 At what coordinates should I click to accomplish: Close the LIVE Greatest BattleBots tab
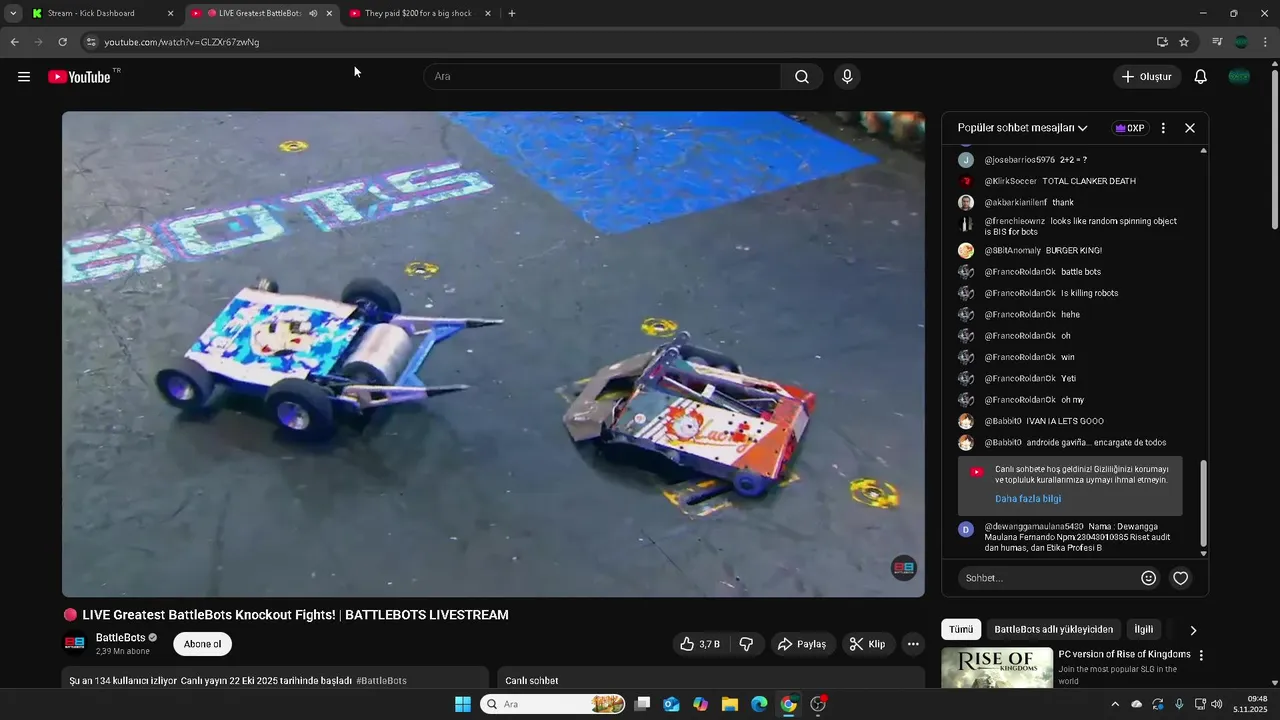tap(329, 13)
